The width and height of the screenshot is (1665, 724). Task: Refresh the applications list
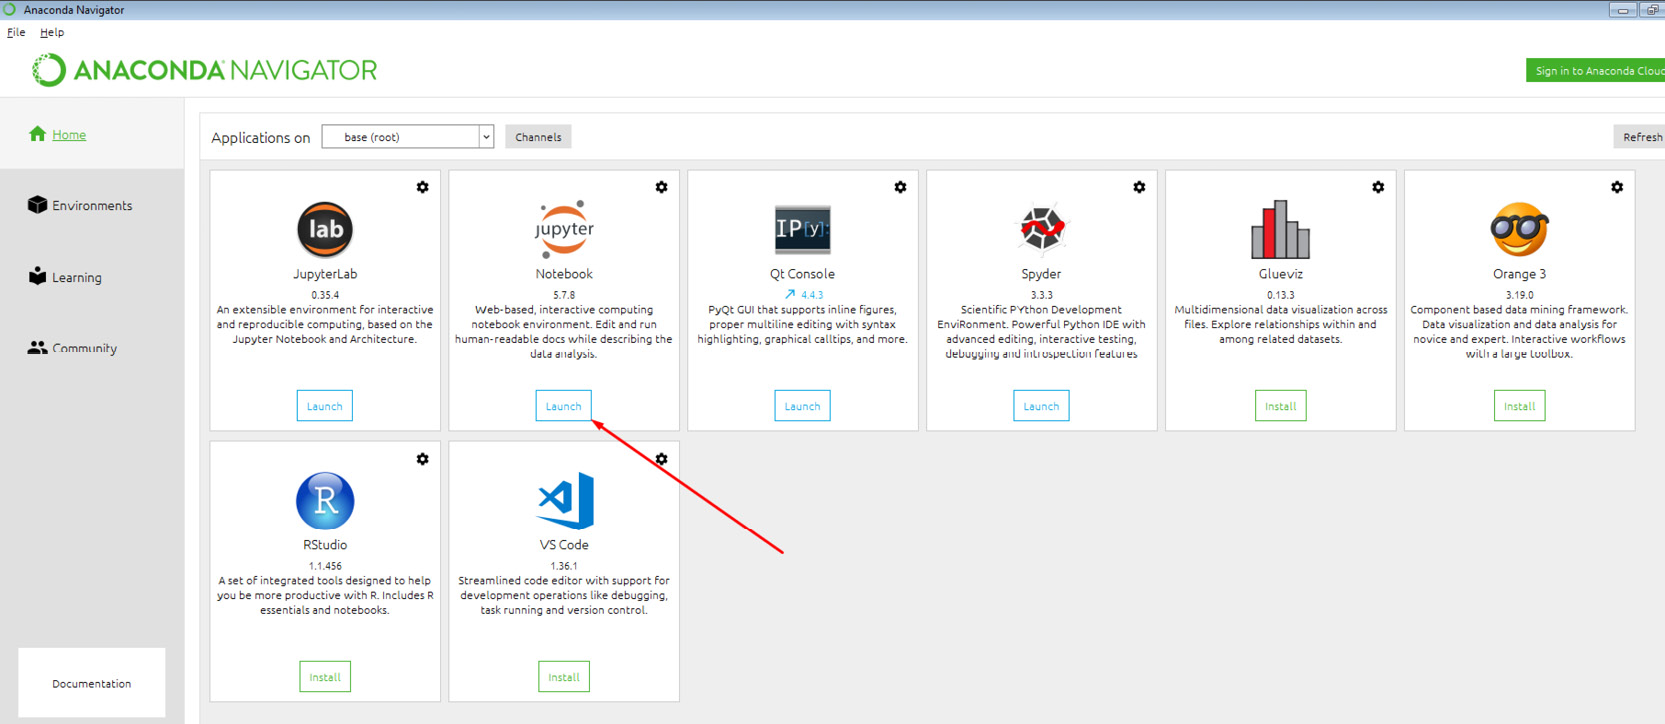[x=1640, y=137]
